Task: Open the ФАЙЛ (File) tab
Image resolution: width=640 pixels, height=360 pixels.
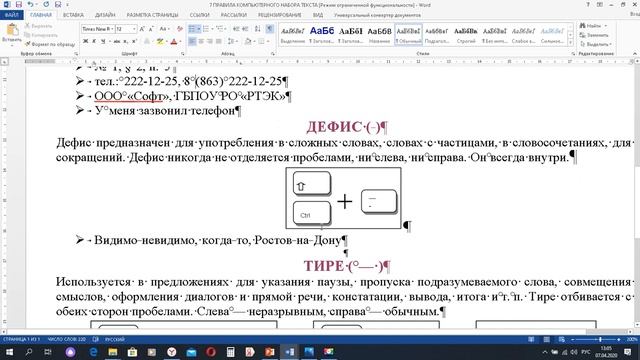Action: (x=11, y=15)
